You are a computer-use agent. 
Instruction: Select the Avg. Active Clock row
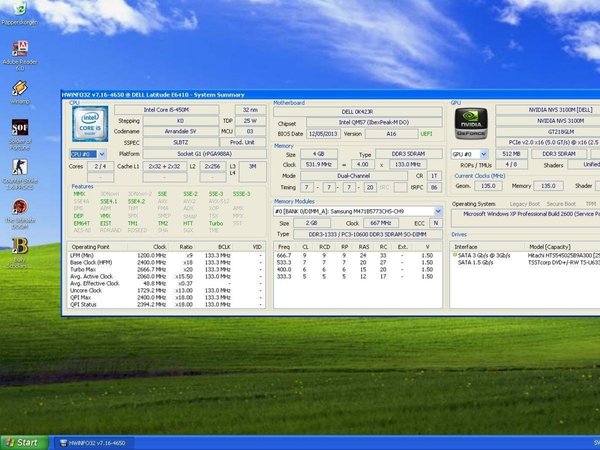[166, 276]
